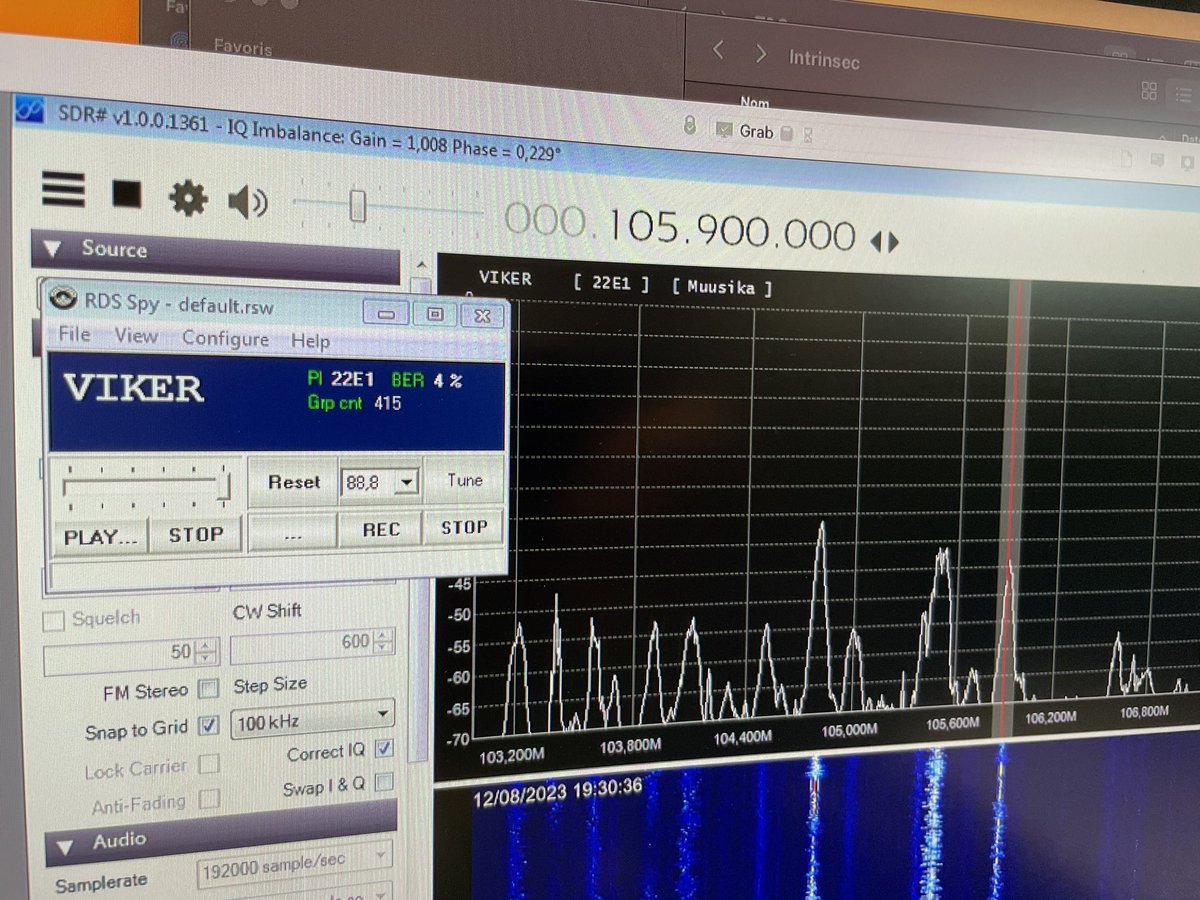This screenshot has height=900, width=1200.
Task: Click the STOP button next to REC
Action: point(464,527)
